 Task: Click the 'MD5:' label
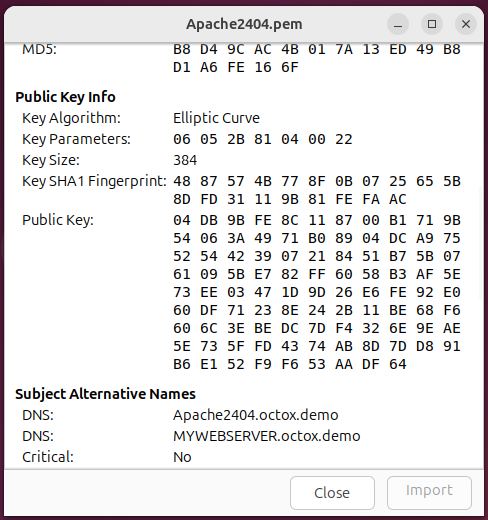click(x=39, y=49)
